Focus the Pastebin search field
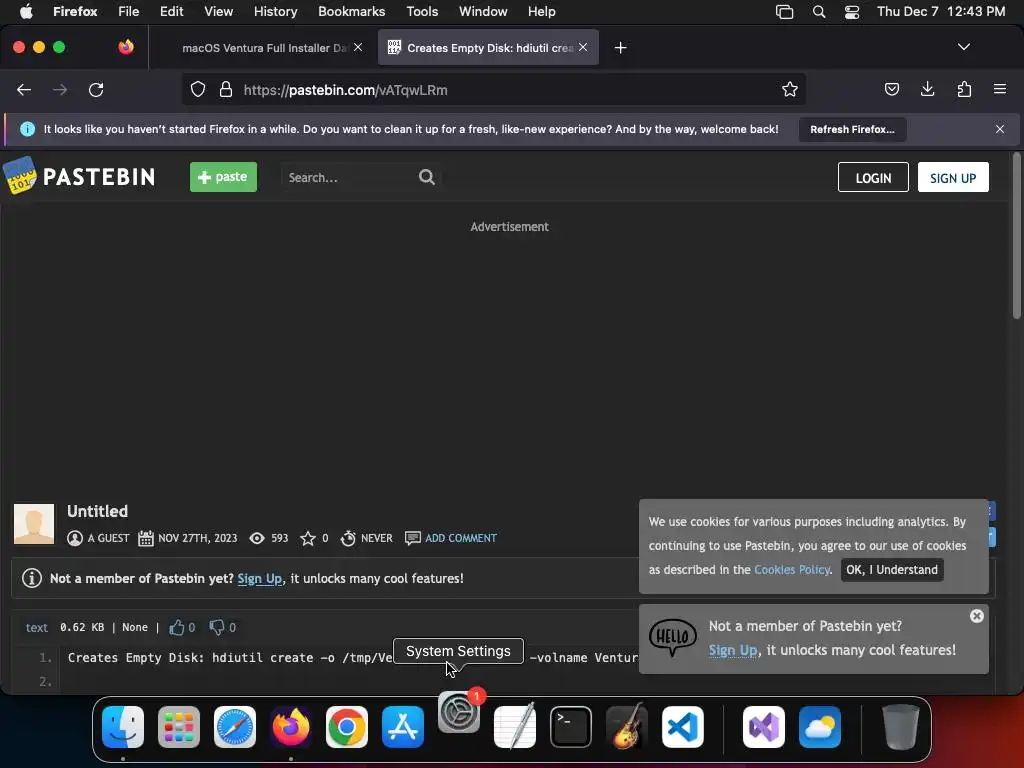Screen dimensions: 1024x768 pyautogui.click(x=349, y=178)
